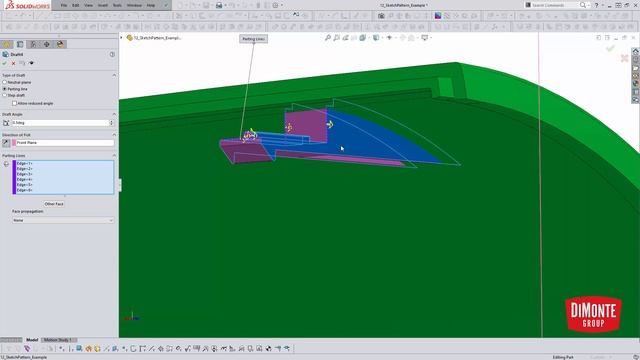Select the Step draft type

(x=4, y=95)
